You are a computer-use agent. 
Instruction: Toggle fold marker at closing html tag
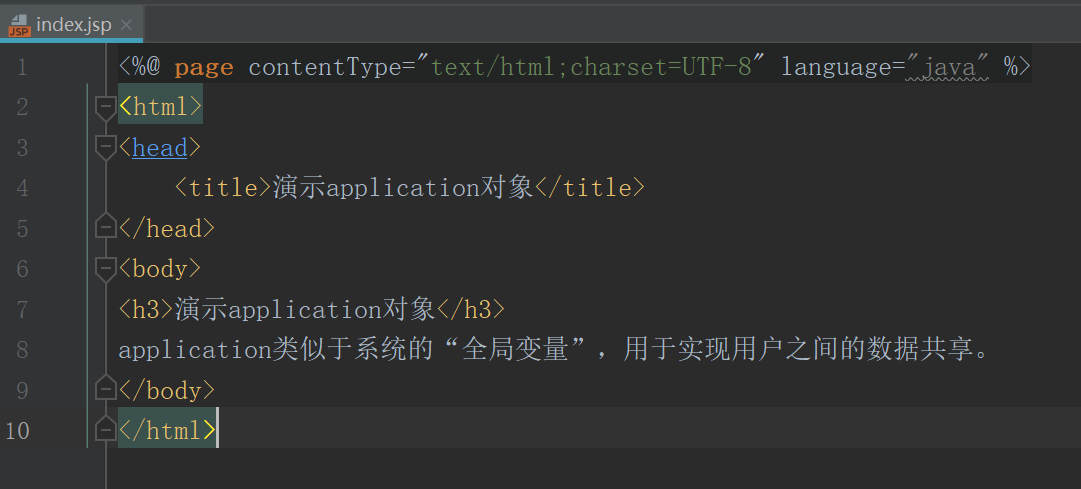pos(105,430)
